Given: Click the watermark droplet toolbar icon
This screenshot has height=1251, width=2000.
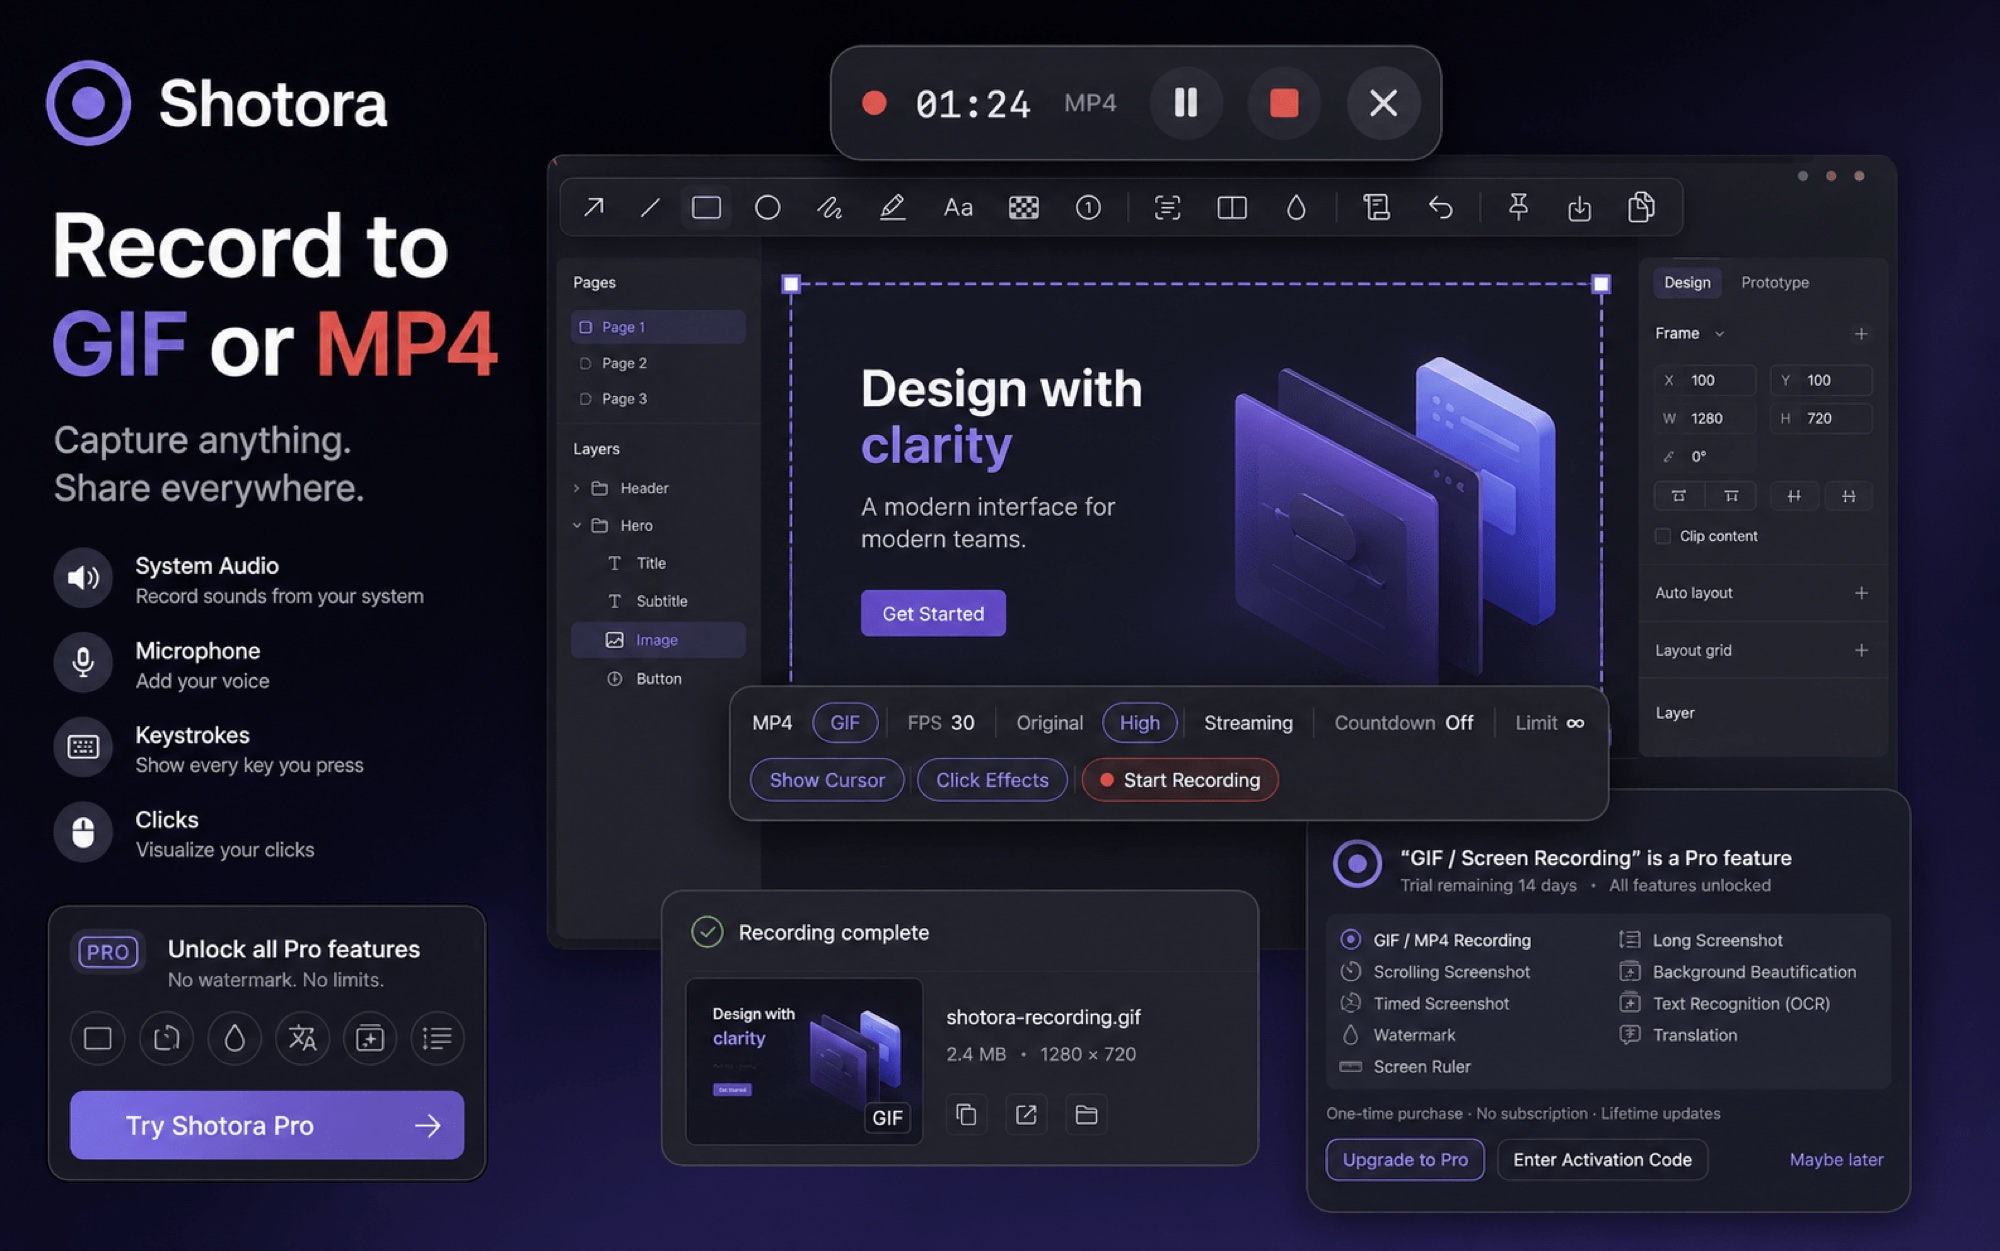Looking at the screenshot, I should [1296, 207].
